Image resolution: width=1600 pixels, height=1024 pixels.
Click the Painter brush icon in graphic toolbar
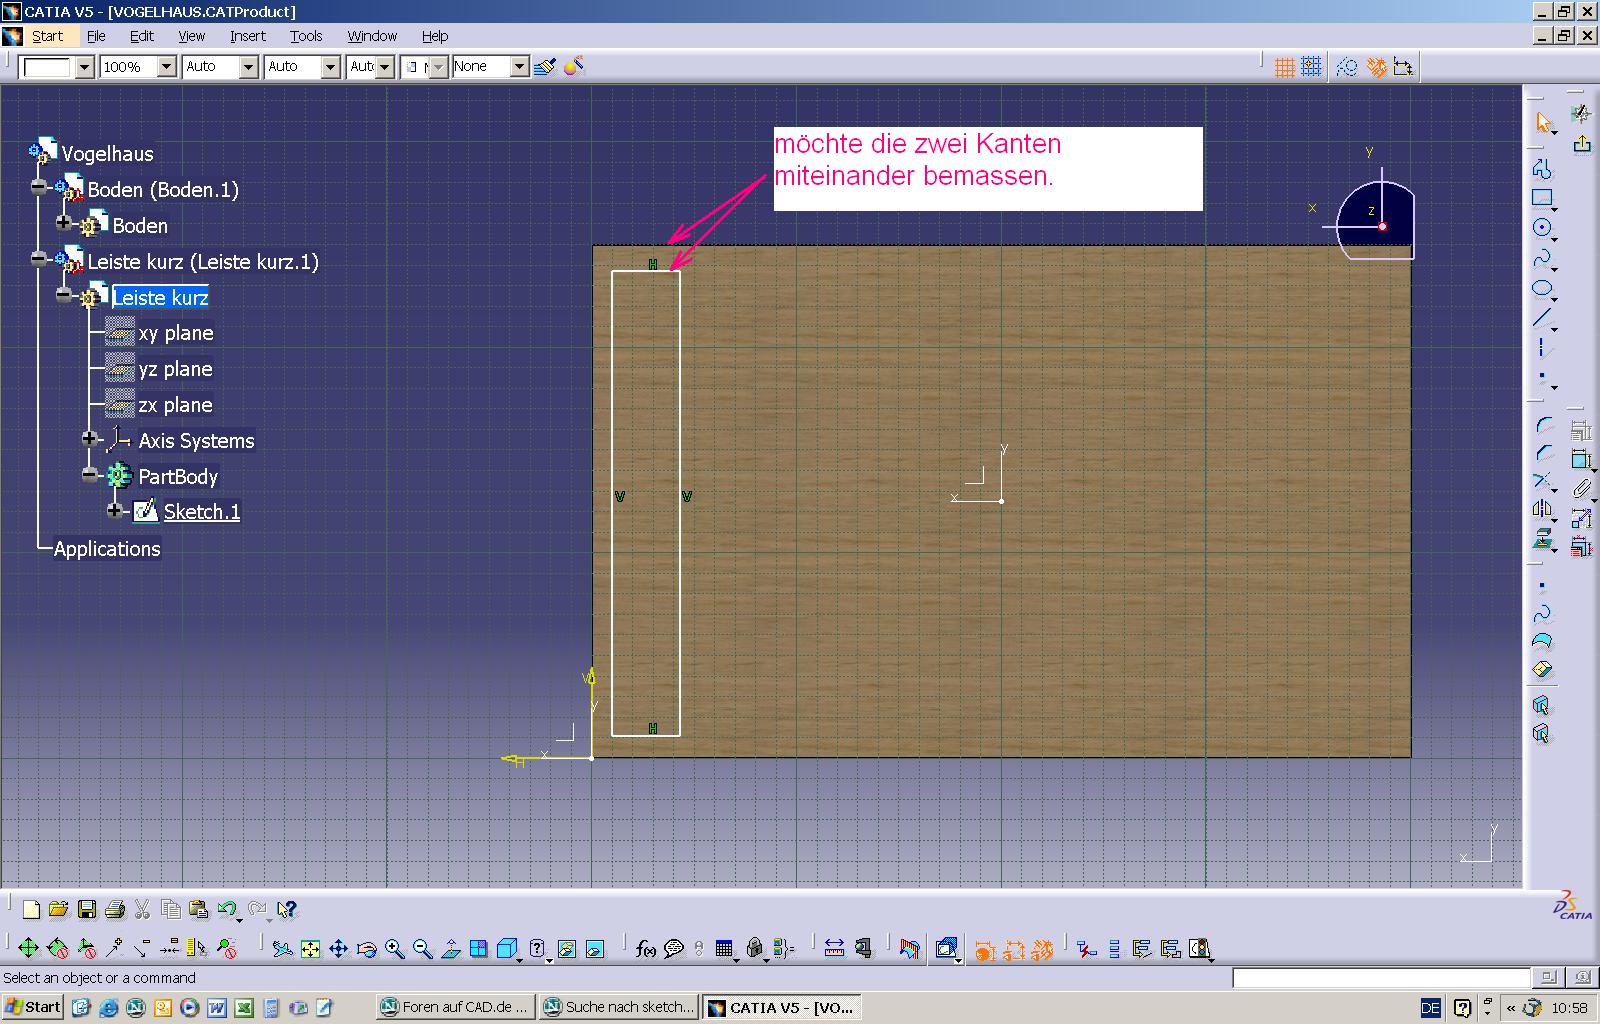click(545, 67)
